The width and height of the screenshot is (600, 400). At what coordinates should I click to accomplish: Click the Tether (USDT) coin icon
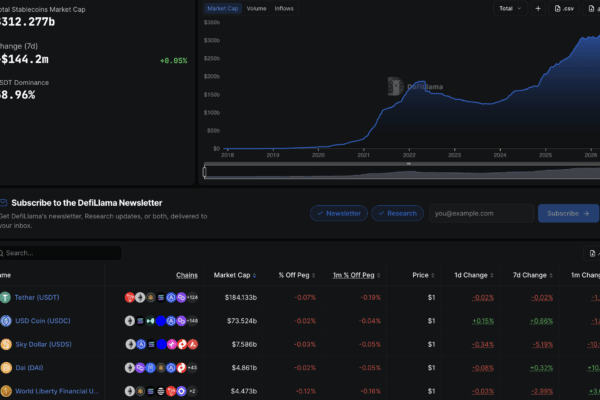point(5,297)
